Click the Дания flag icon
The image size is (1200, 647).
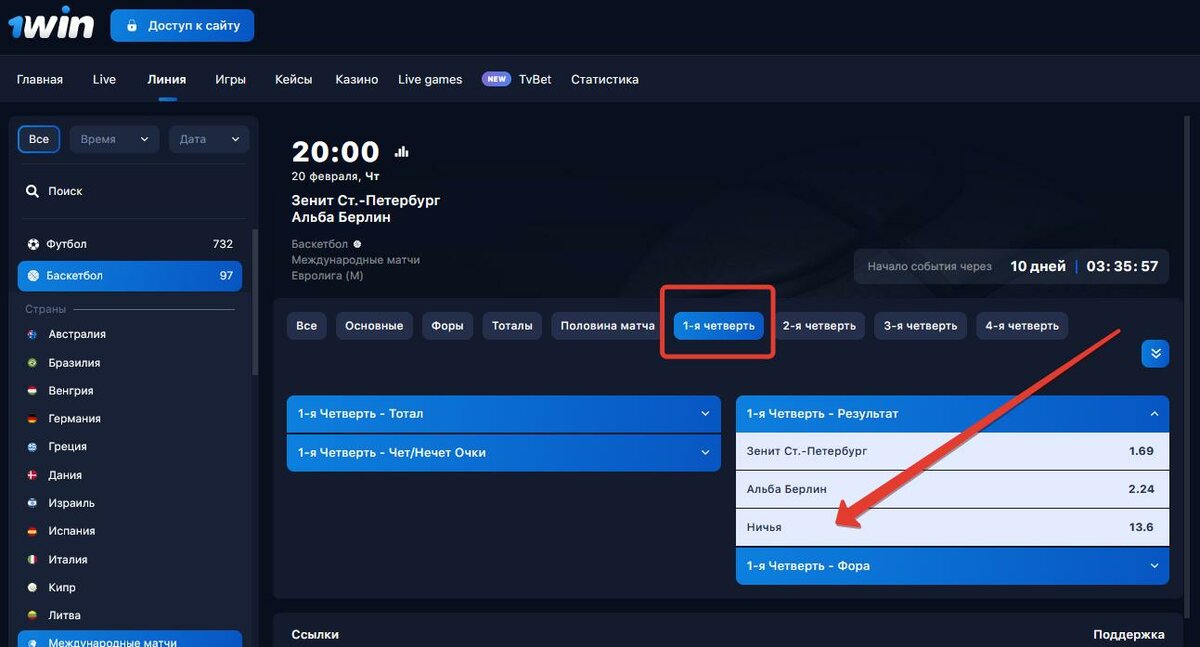pyautogui.click(x=33, y=475)
